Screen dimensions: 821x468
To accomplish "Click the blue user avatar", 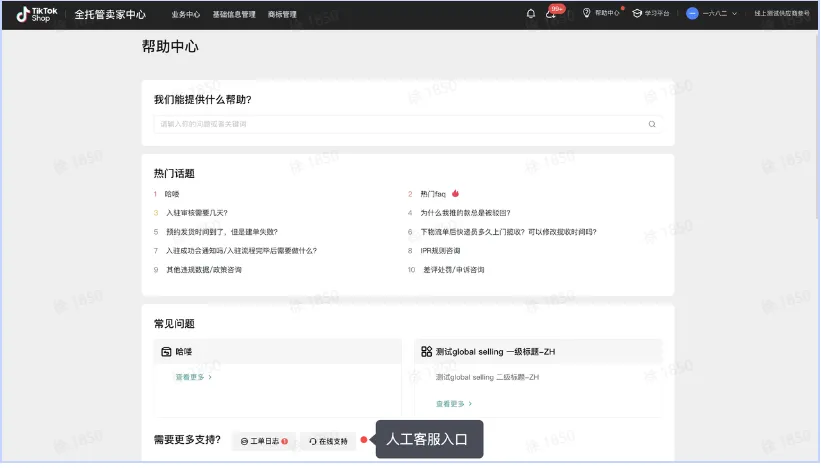I will click(692, 14).
